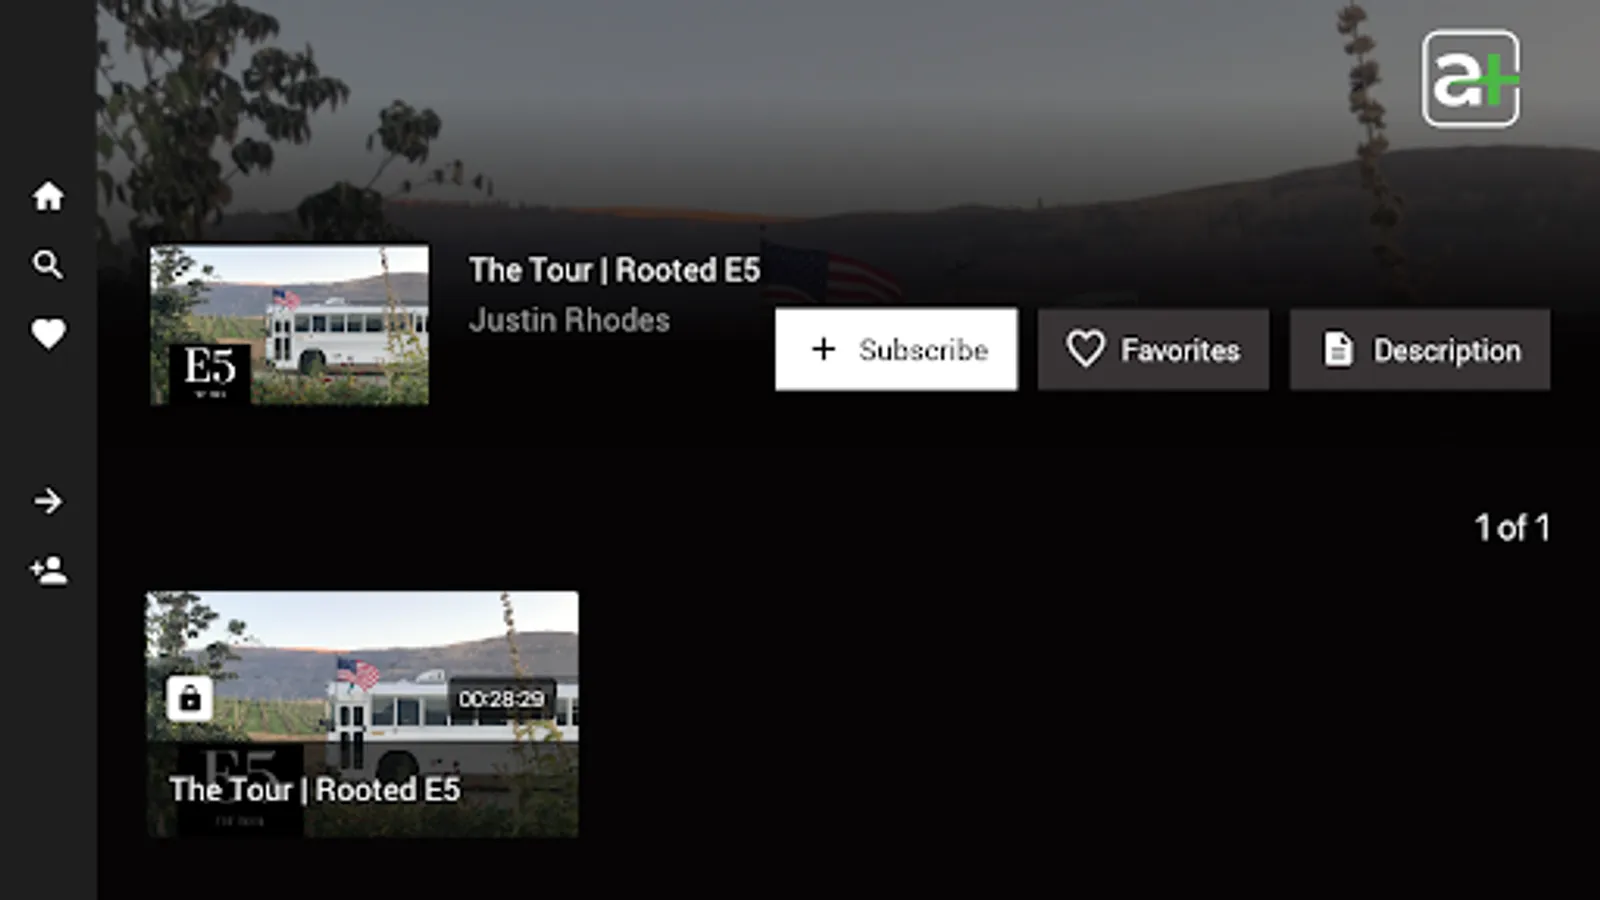Add show to Favorites

pos(1153,349)
